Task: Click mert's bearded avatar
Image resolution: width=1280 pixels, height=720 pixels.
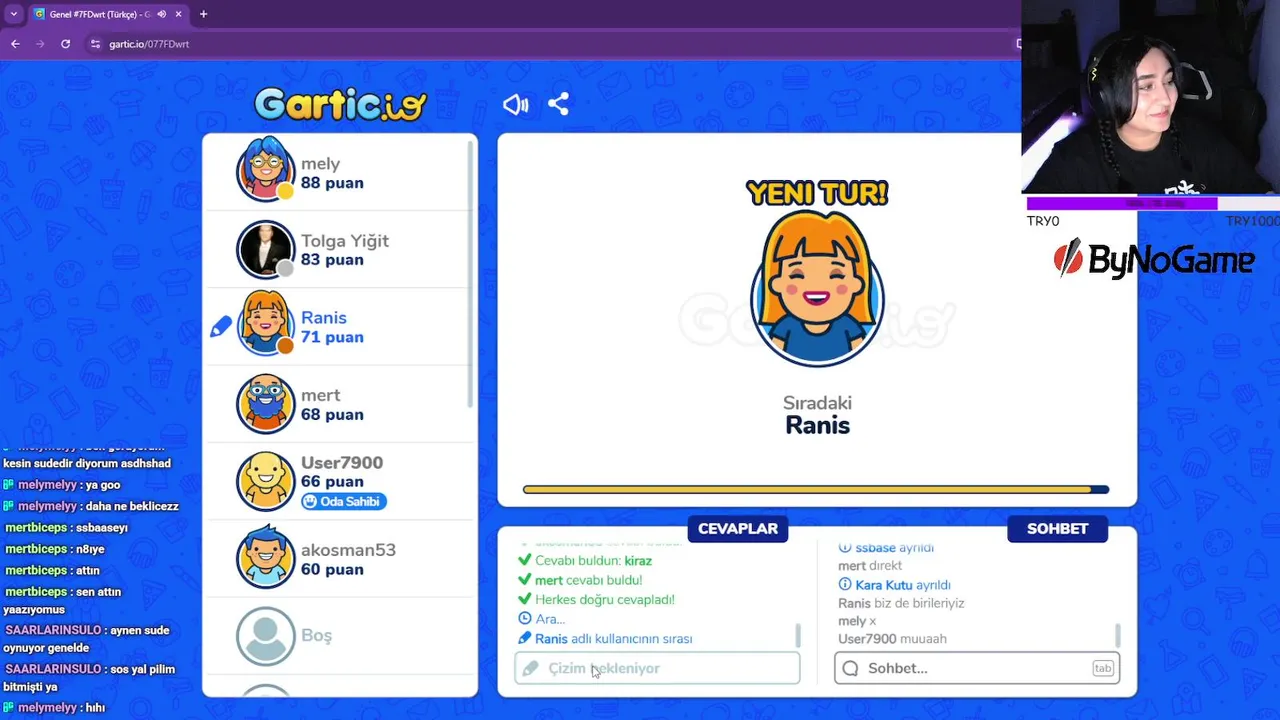Action: (x=265, y=403)
